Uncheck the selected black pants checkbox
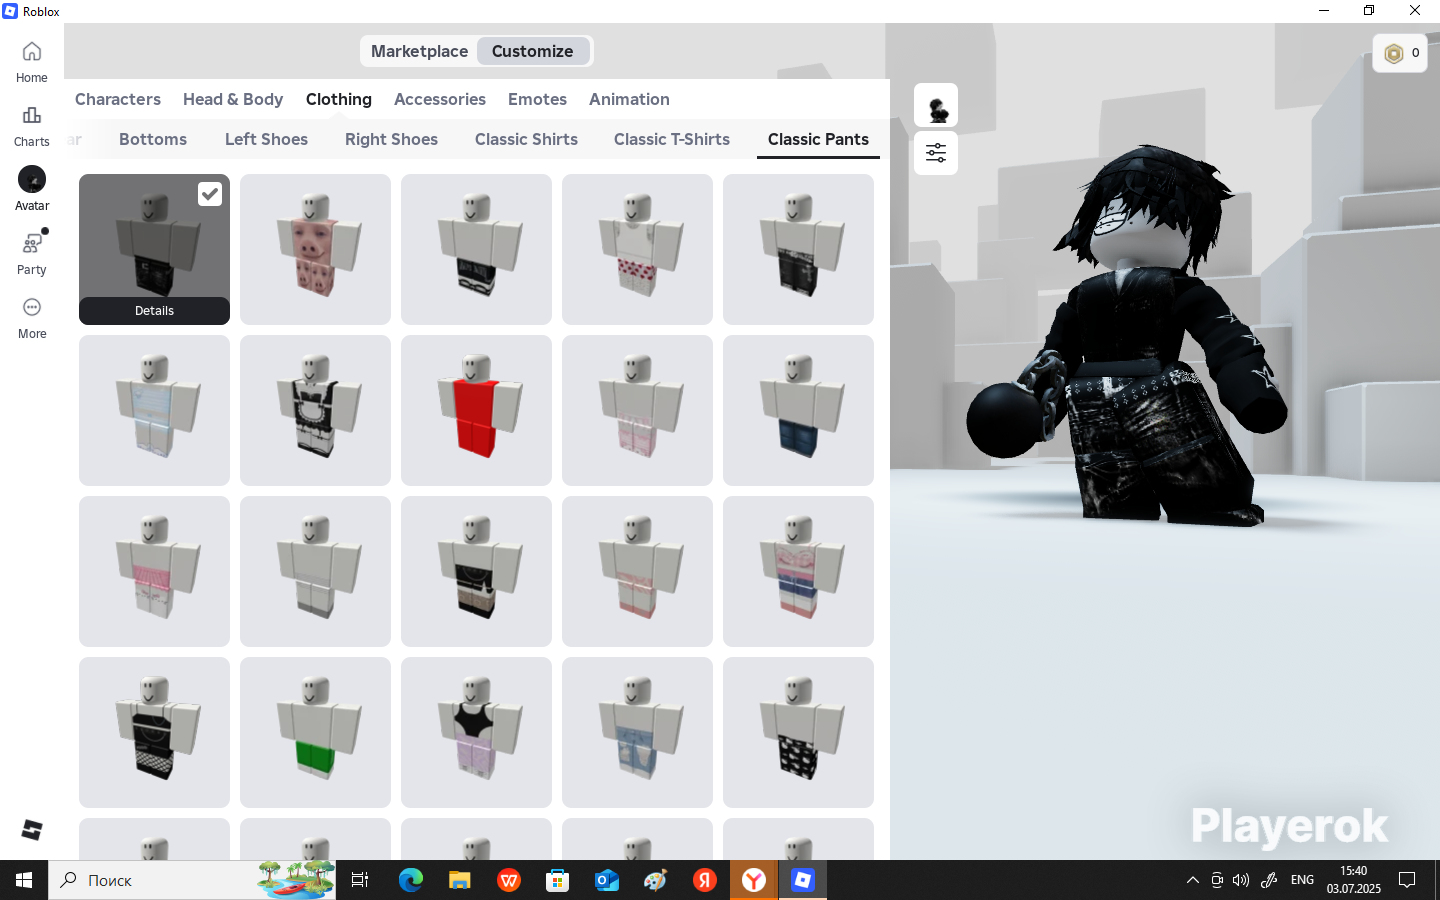The width and height of the screenshot is (1440, 900). pos(209,194)
